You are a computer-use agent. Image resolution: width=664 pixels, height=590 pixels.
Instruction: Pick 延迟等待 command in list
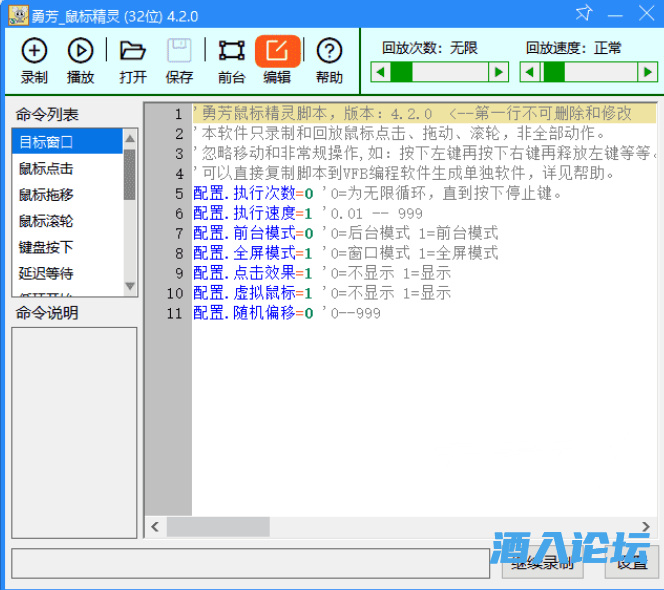click(66, 272)
